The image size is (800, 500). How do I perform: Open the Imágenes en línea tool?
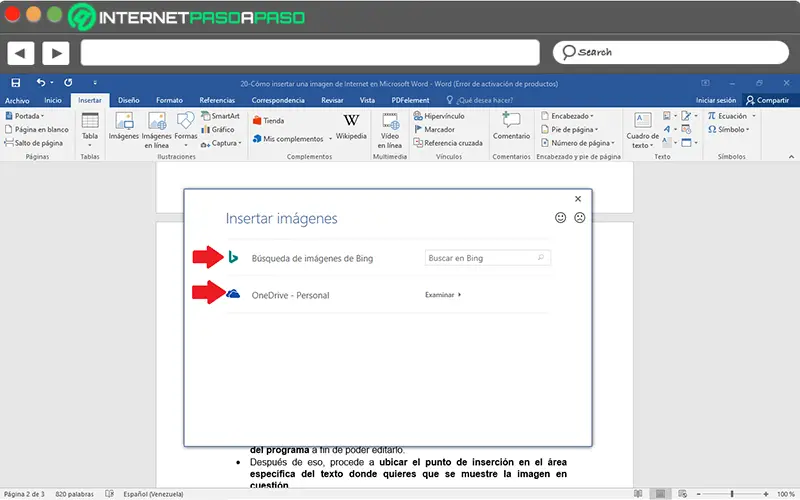coord(157,130)
